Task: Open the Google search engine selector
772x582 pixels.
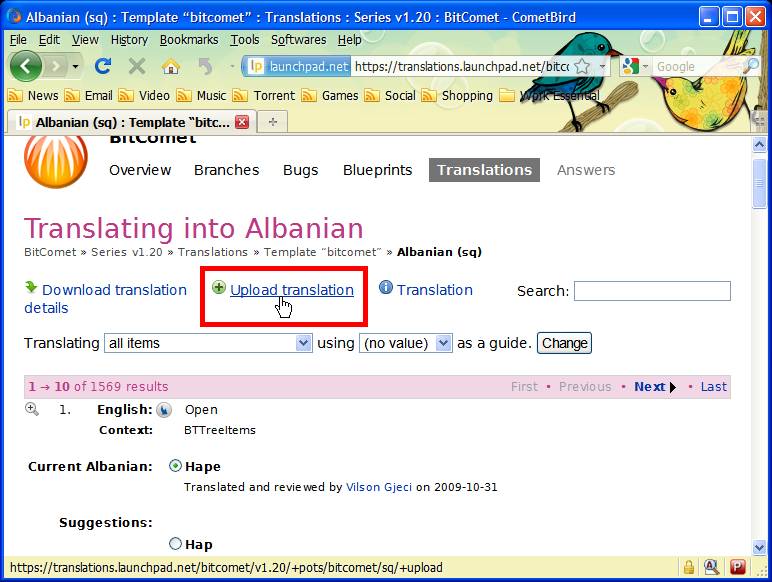Action: pos(635,66)
